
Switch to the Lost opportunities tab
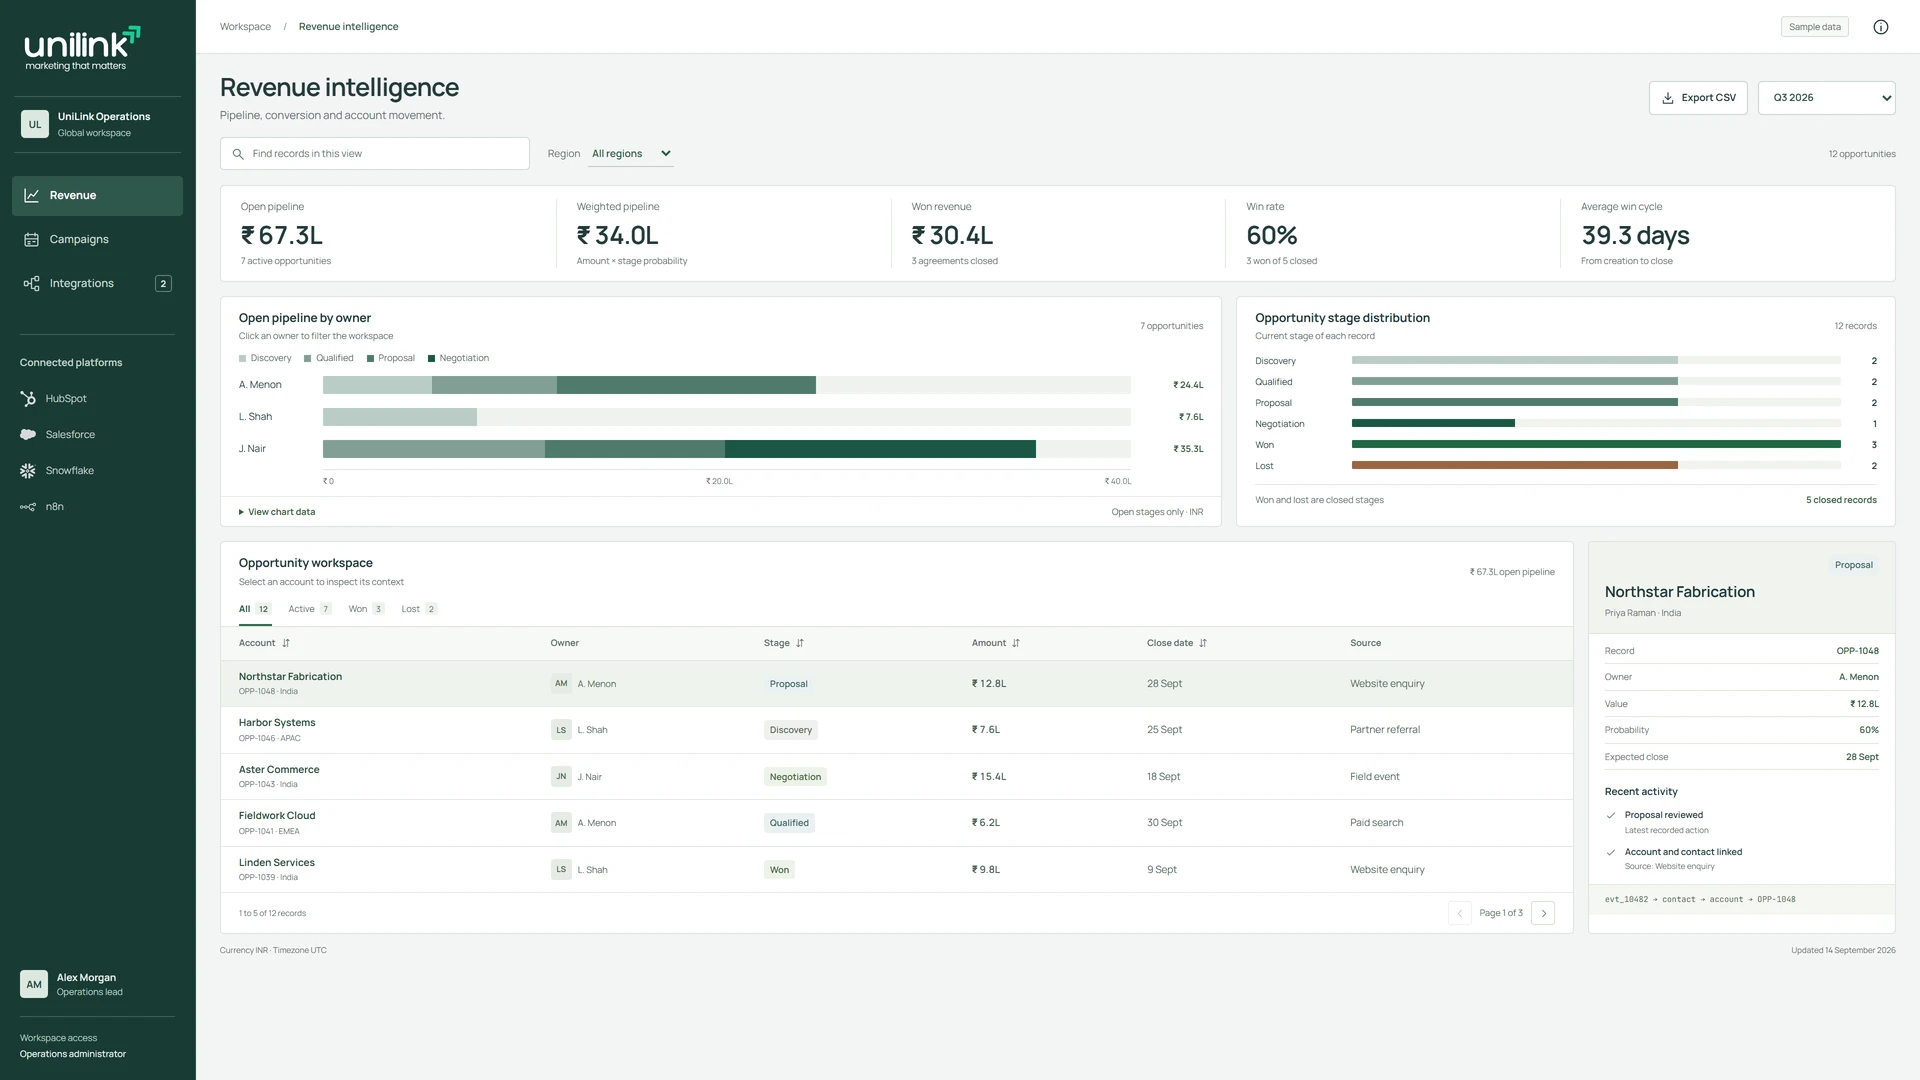(x=419, y=609)
